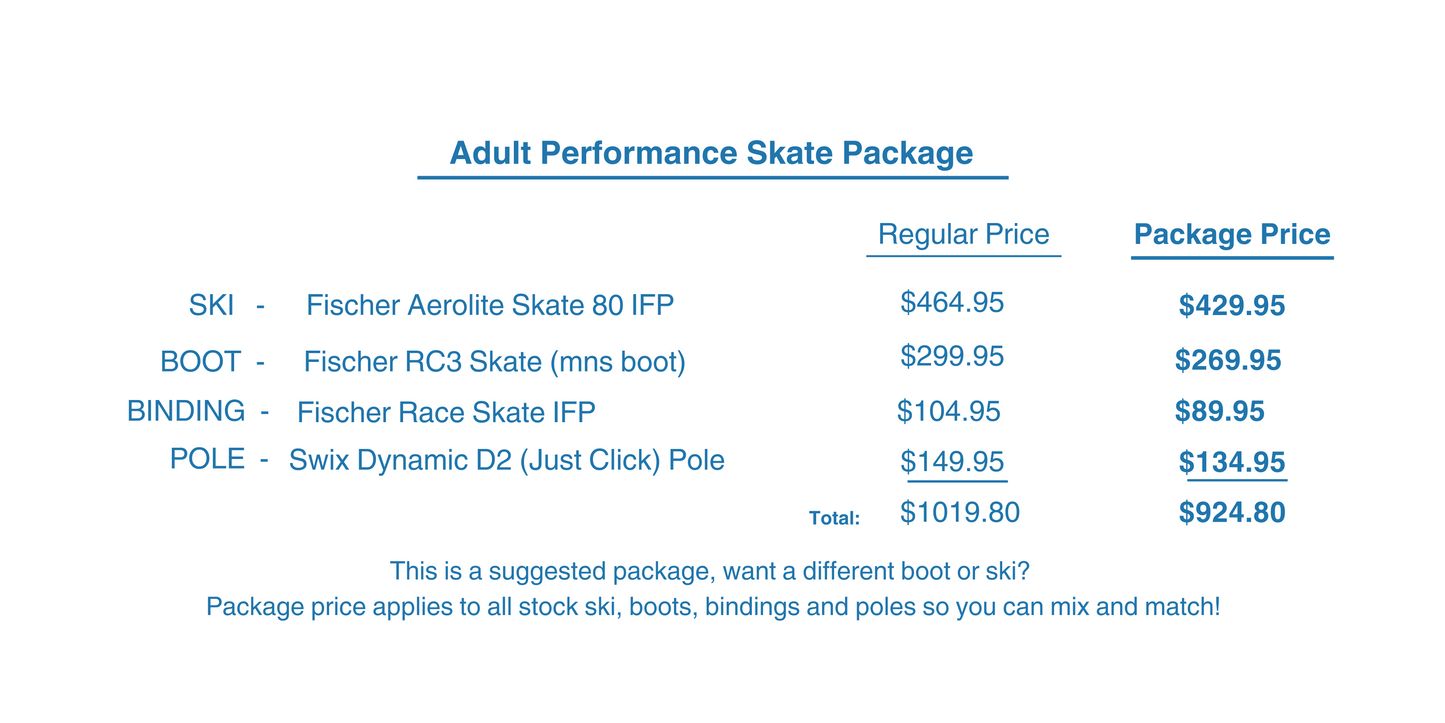Click the $924.80 package price total
Image resolution: width=1445 pixels, height=723 pixels.
tap(1231, 513)
